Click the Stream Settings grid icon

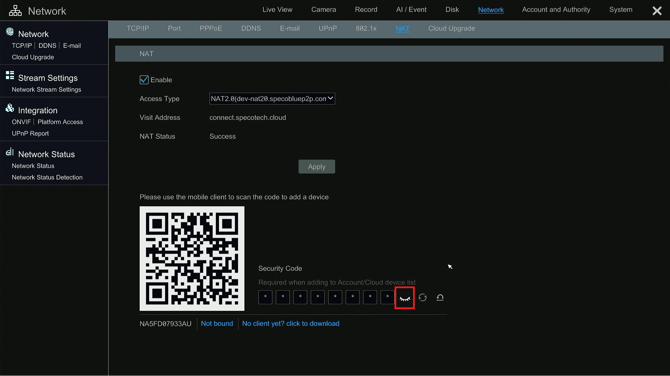10,76
